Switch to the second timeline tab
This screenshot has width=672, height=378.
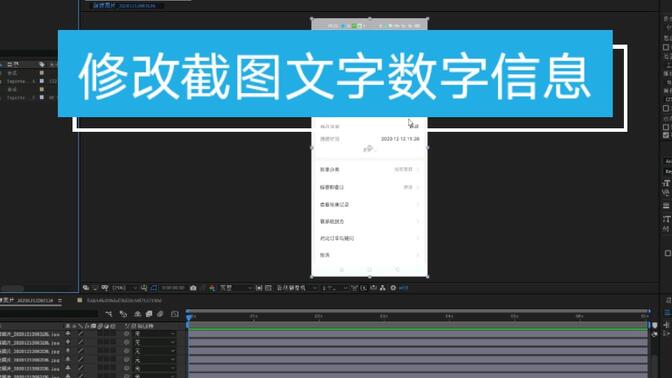(x=124, y=300)
